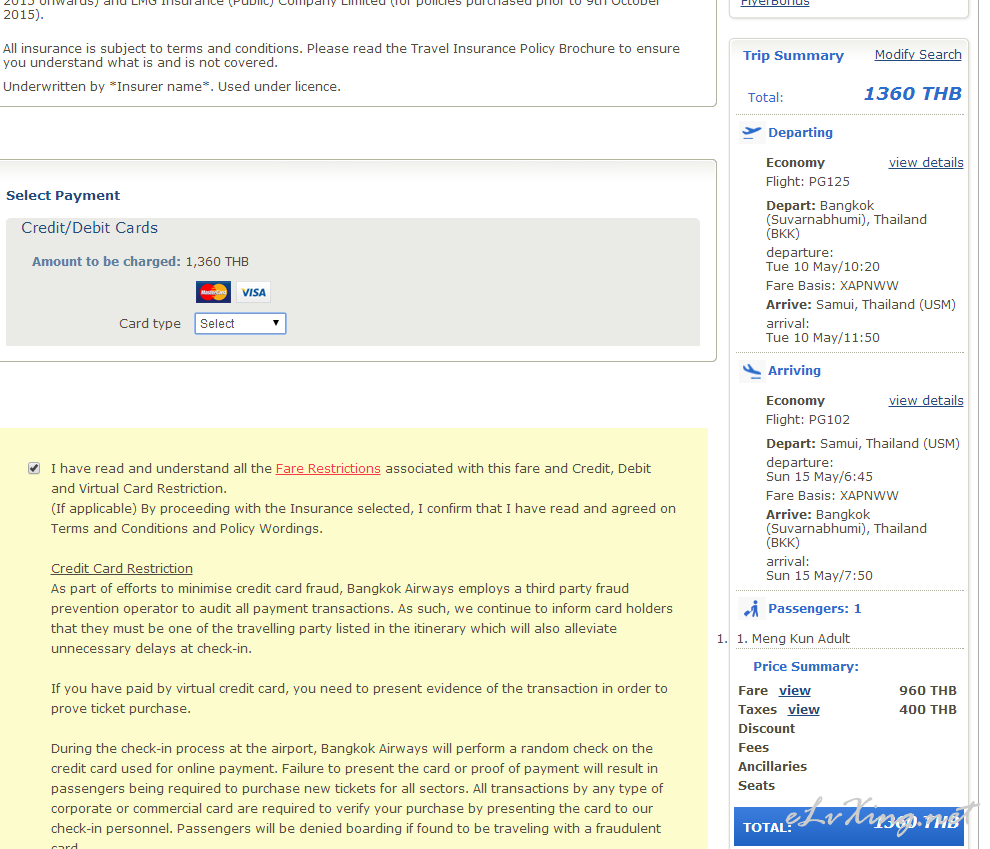The height and width of the screenshot is (849, 990).
Task: Click the Sun 15 May/7:50 arrival time
Action: (820, 576)
